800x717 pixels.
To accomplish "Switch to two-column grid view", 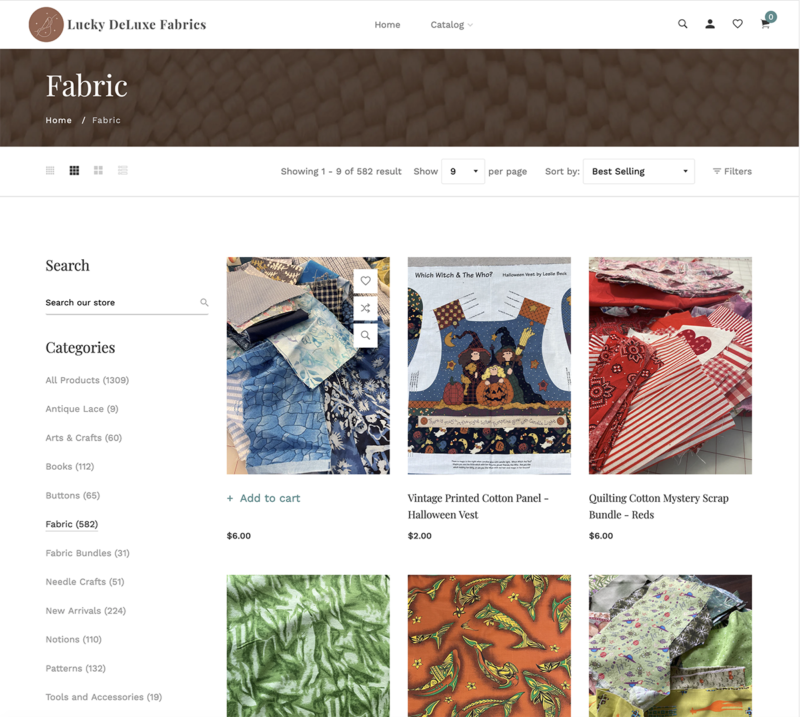I will tap(98, 170).
